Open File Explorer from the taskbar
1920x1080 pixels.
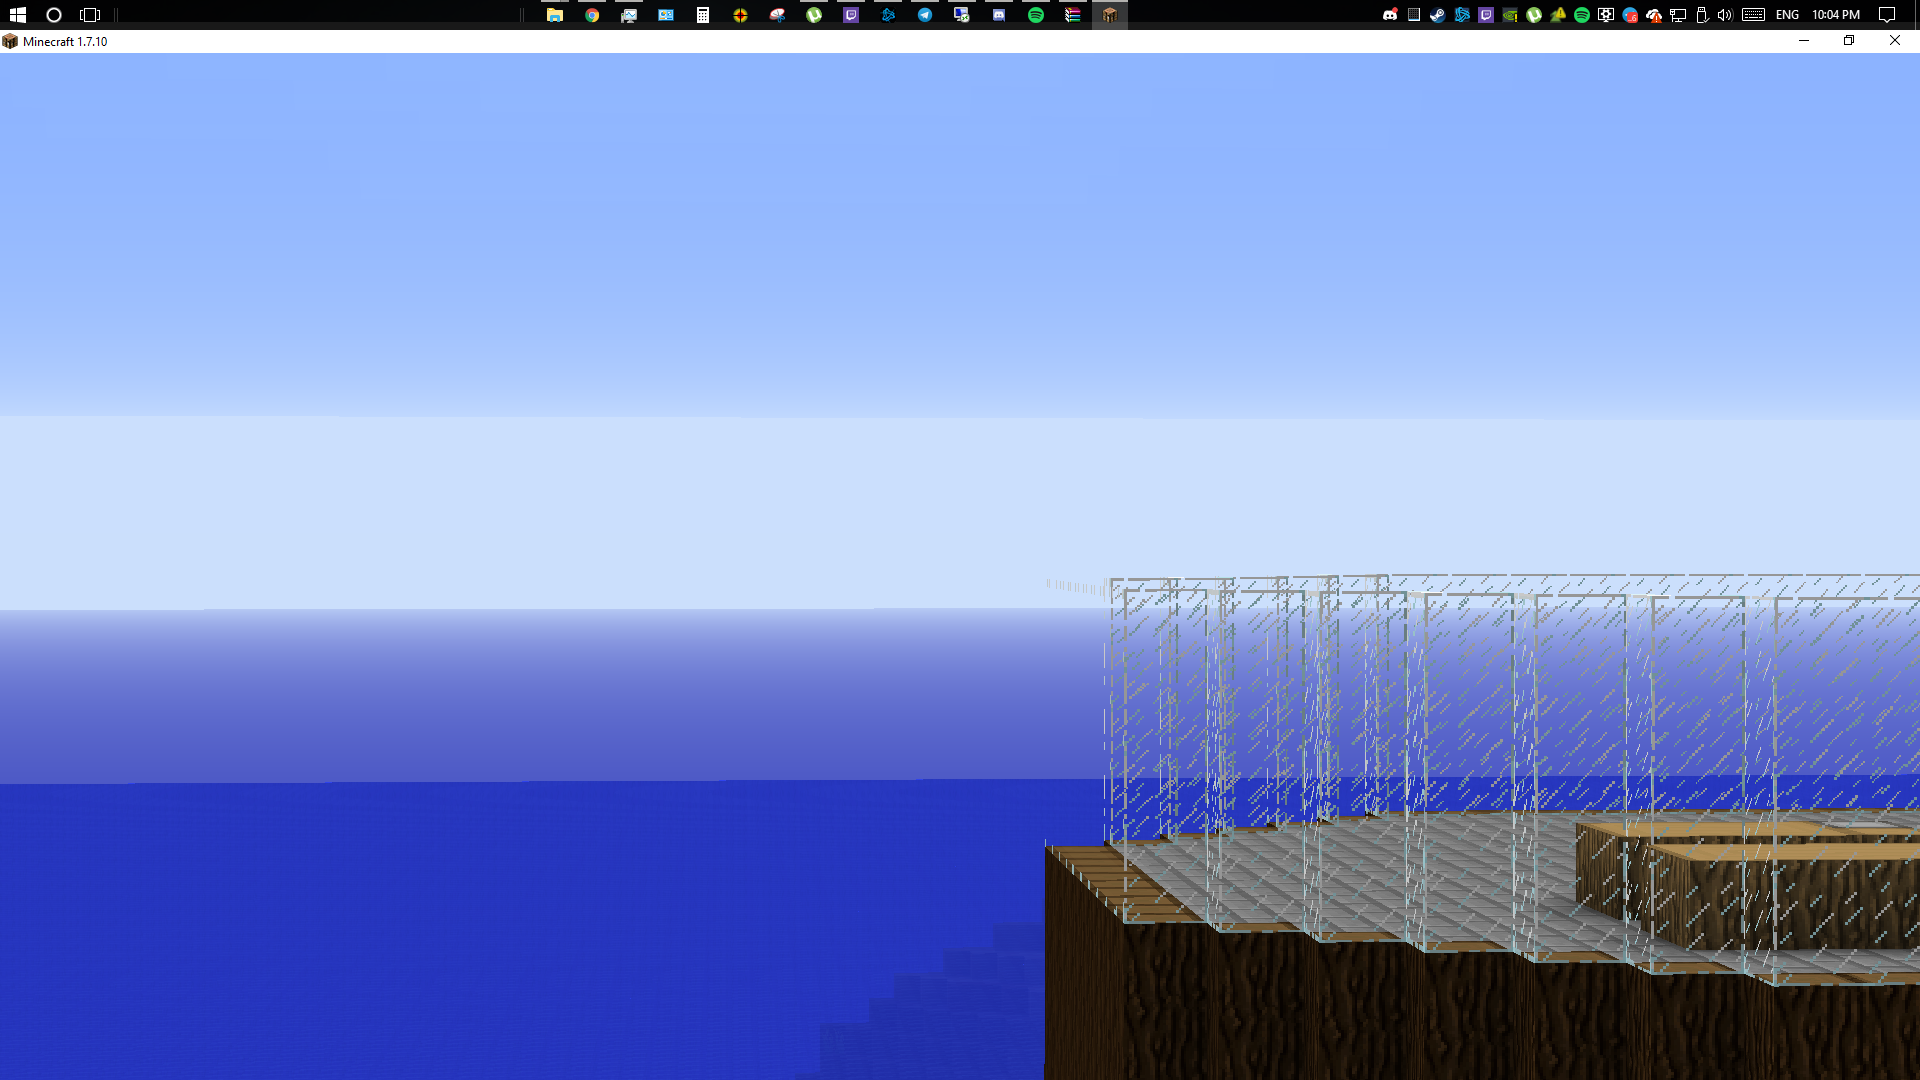[555, 15]
